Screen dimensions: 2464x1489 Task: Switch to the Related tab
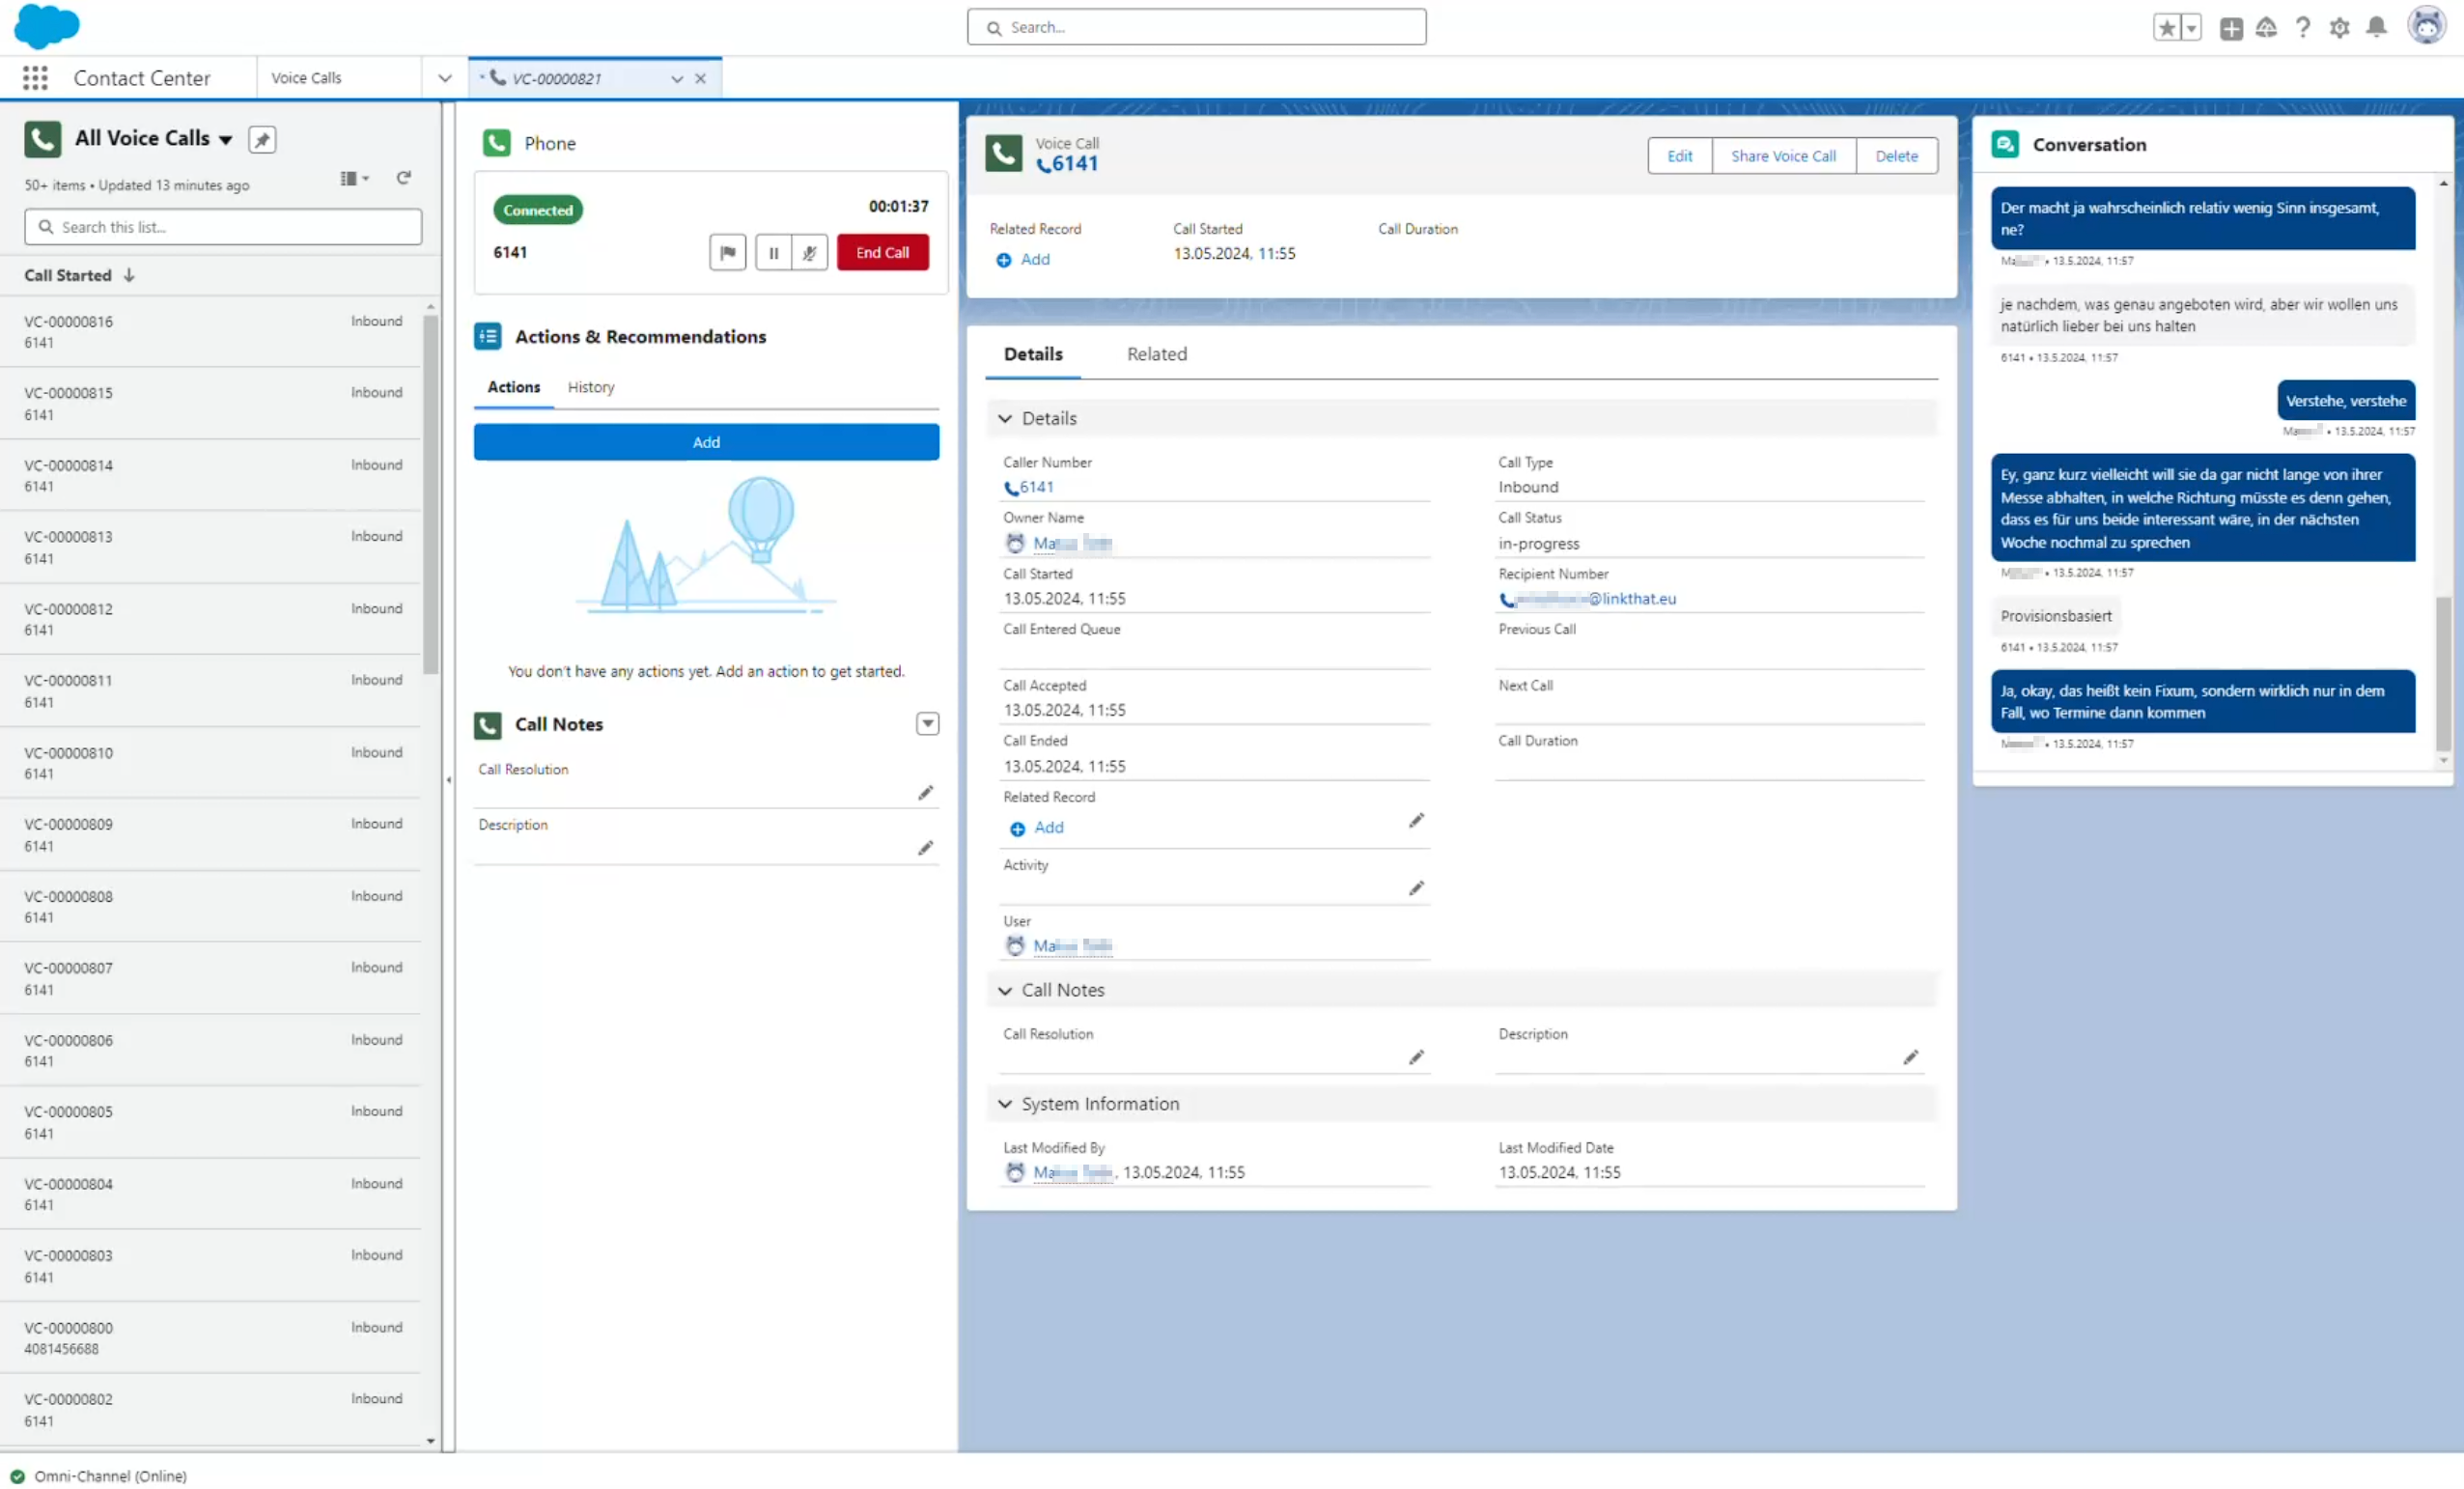pos(1157,354)
